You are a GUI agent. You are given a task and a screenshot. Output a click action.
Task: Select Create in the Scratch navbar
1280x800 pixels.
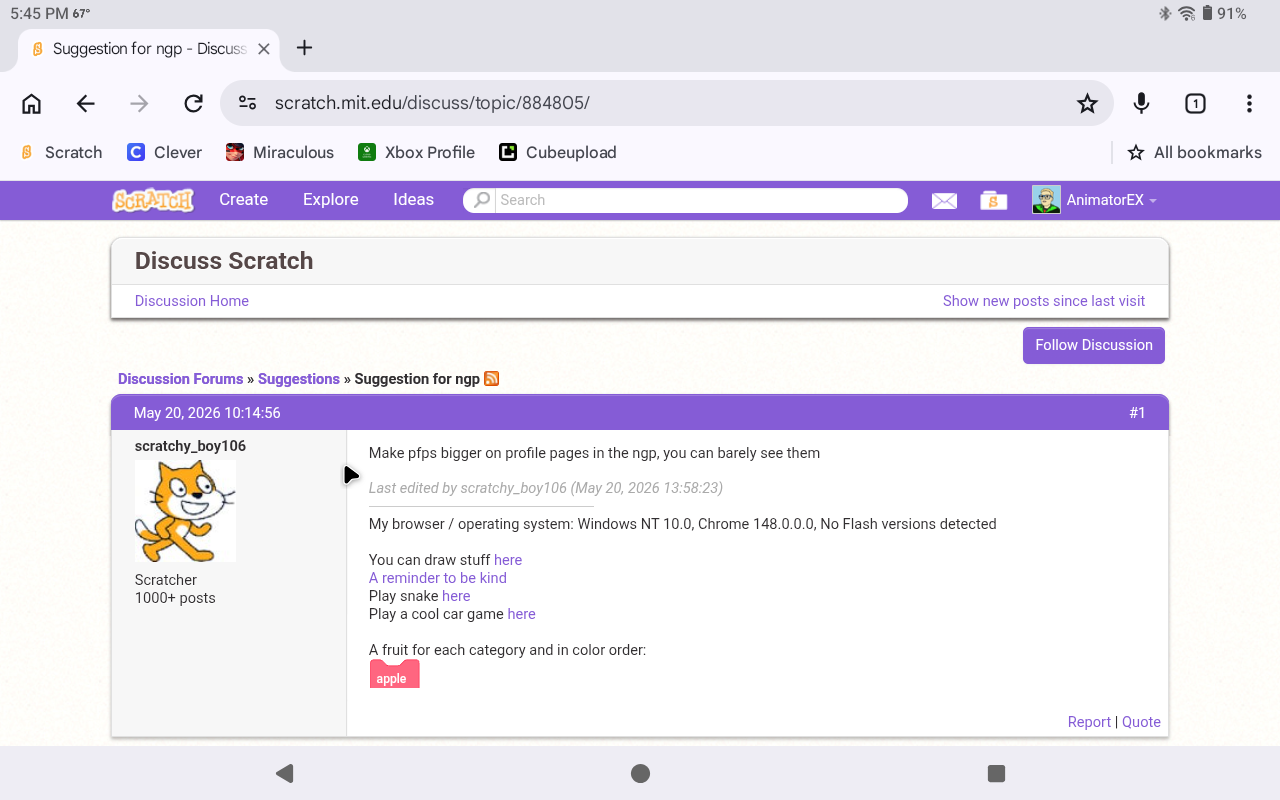point(244,200)
